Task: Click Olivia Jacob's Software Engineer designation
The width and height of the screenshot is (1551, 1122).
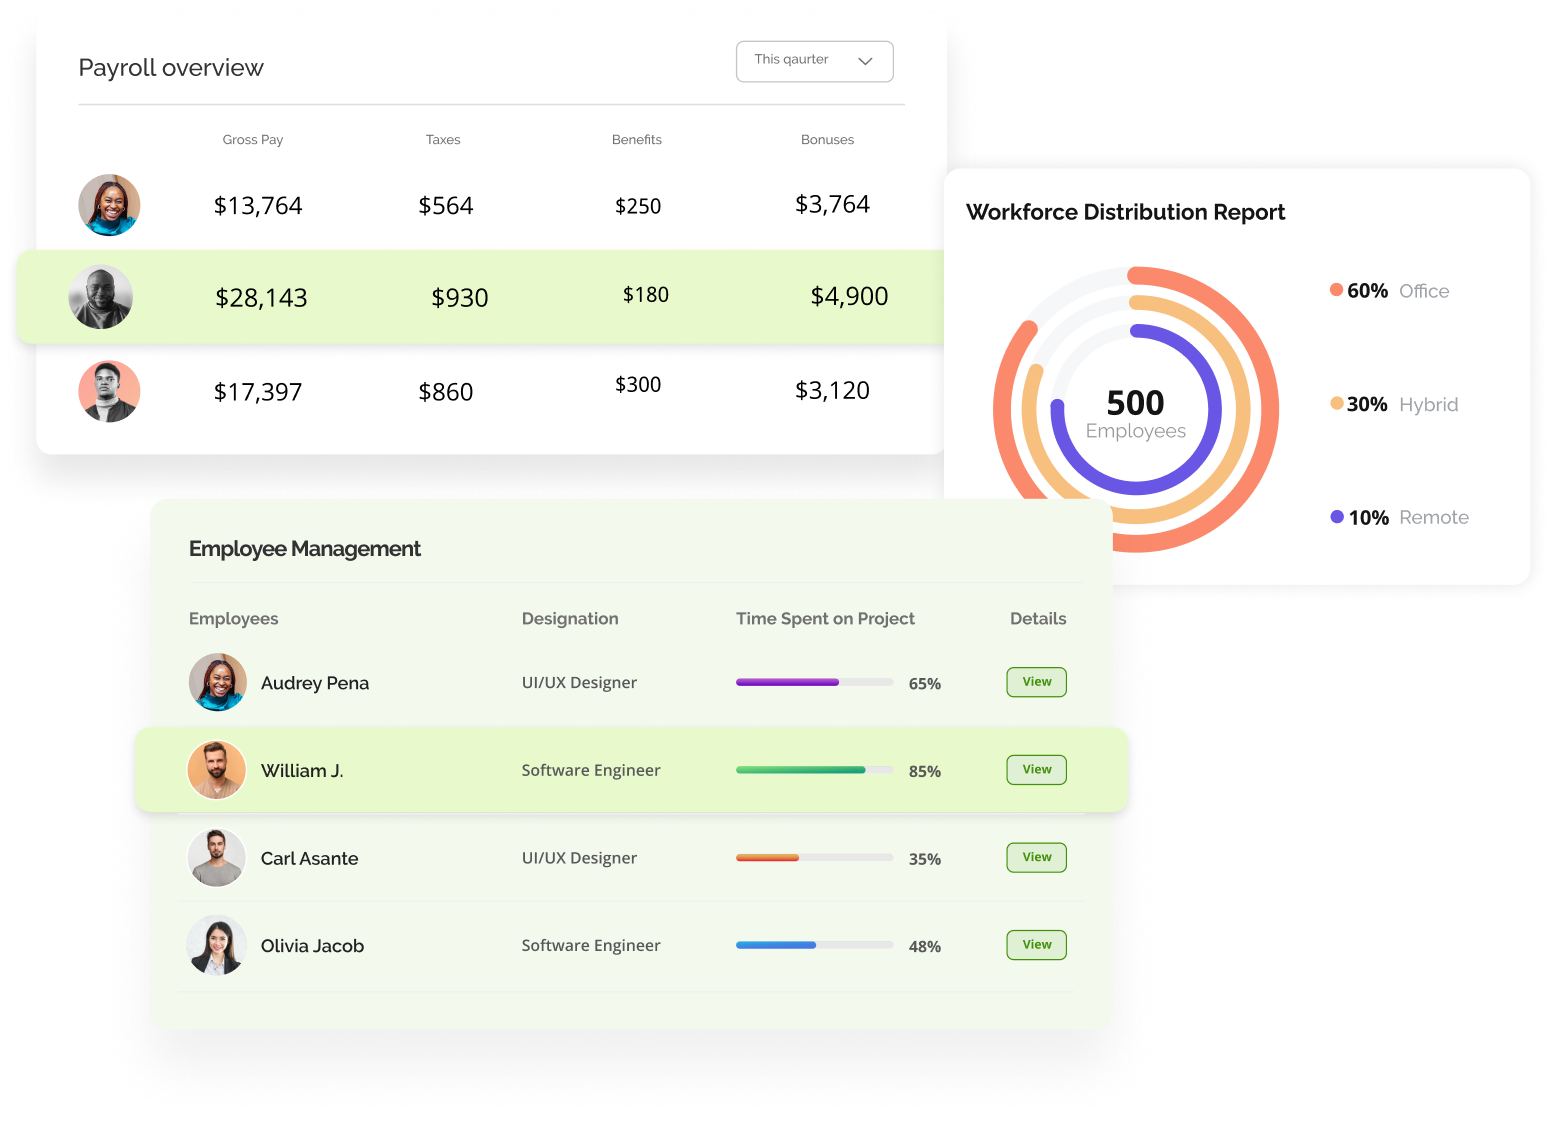Action: (591, 946)
